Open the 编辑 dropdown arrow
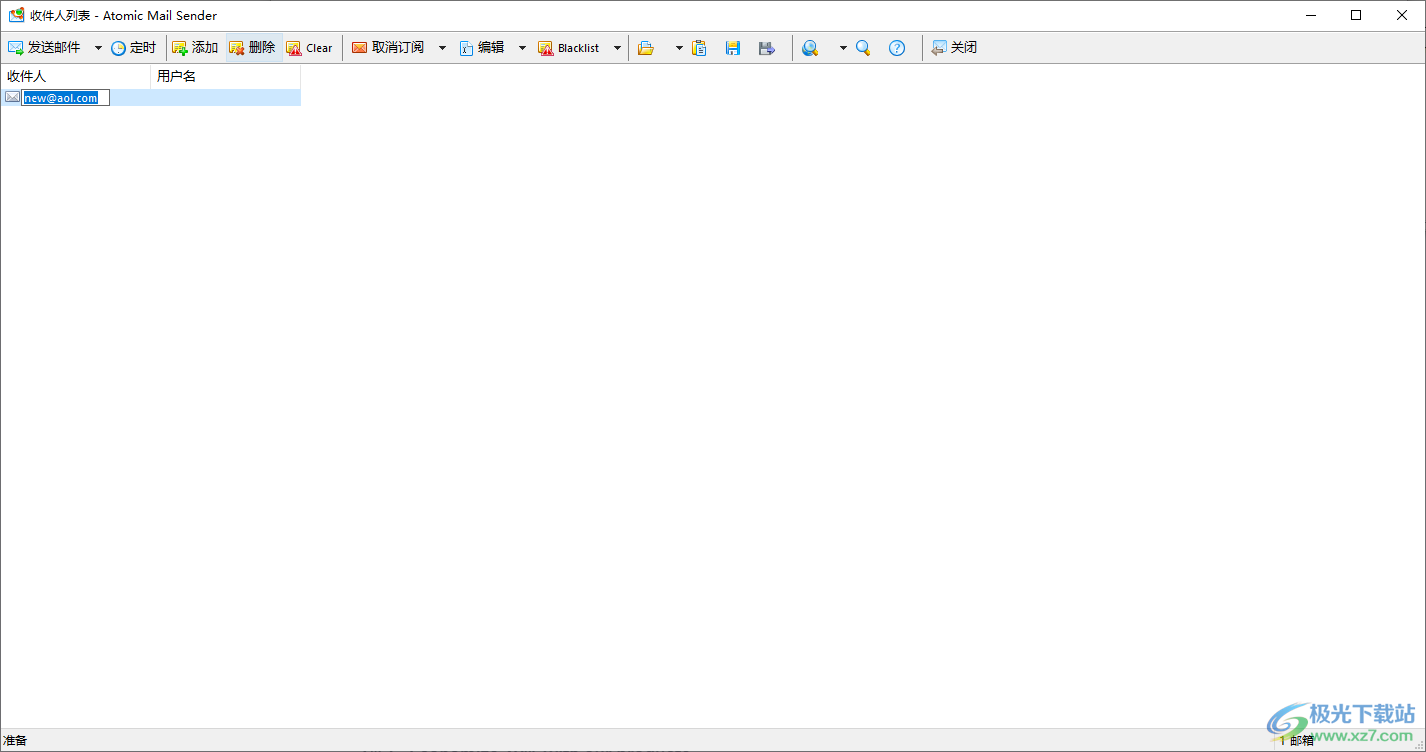 click(x=522, y=48)
